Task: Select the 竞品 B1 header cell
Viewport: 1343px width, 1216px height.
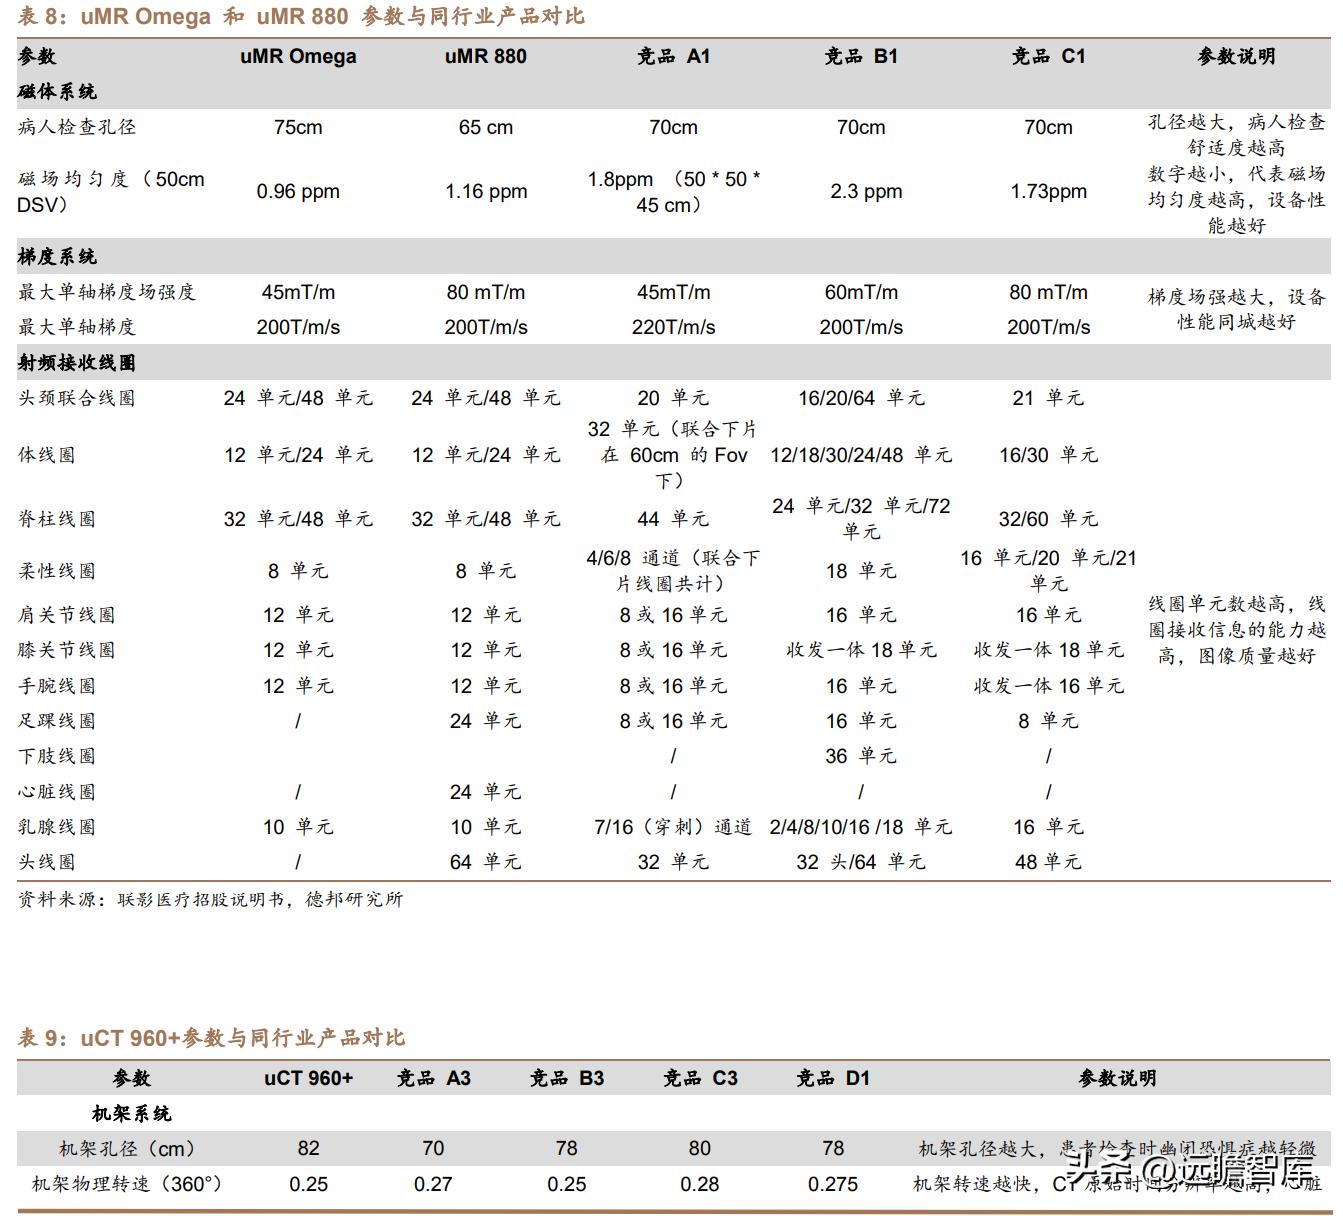Action: point(860,57)
